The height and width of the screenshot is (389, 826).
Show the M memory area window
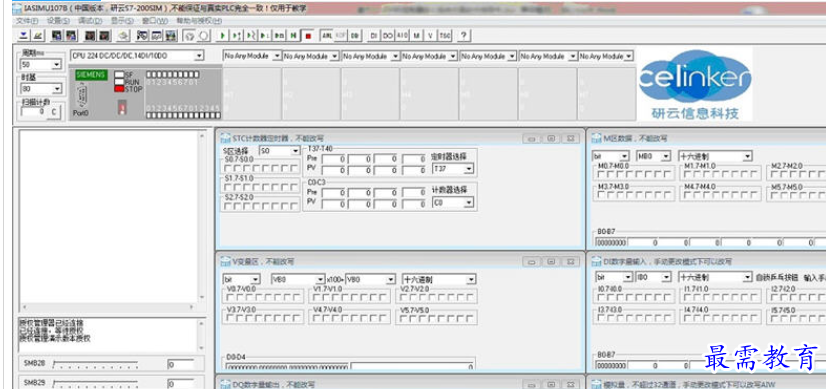click(x=417, y=35)
